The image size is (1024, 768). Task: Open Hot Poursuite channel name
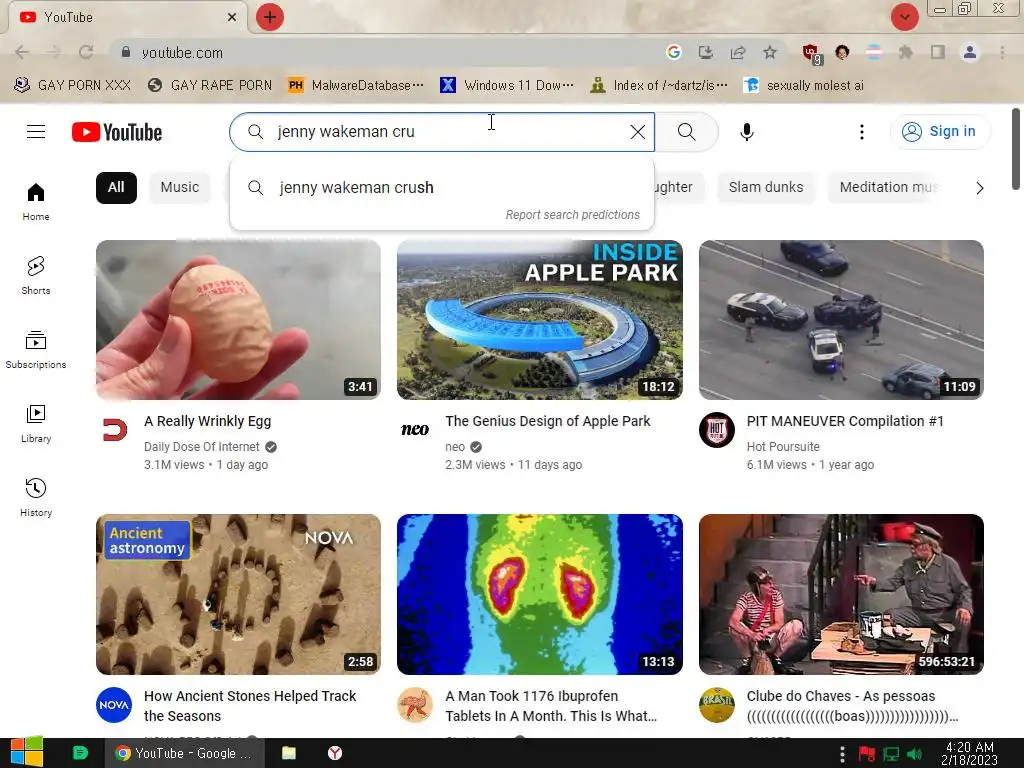[783, 447]
